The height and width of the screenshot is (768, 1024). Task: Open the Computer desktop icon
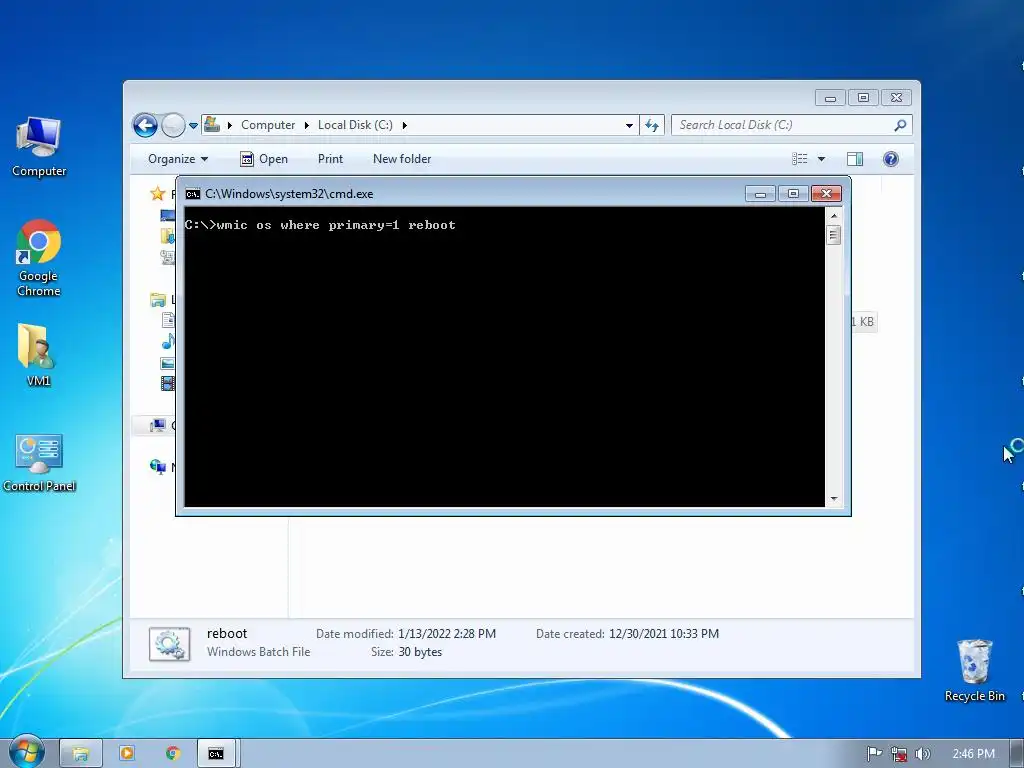point(39,147)
